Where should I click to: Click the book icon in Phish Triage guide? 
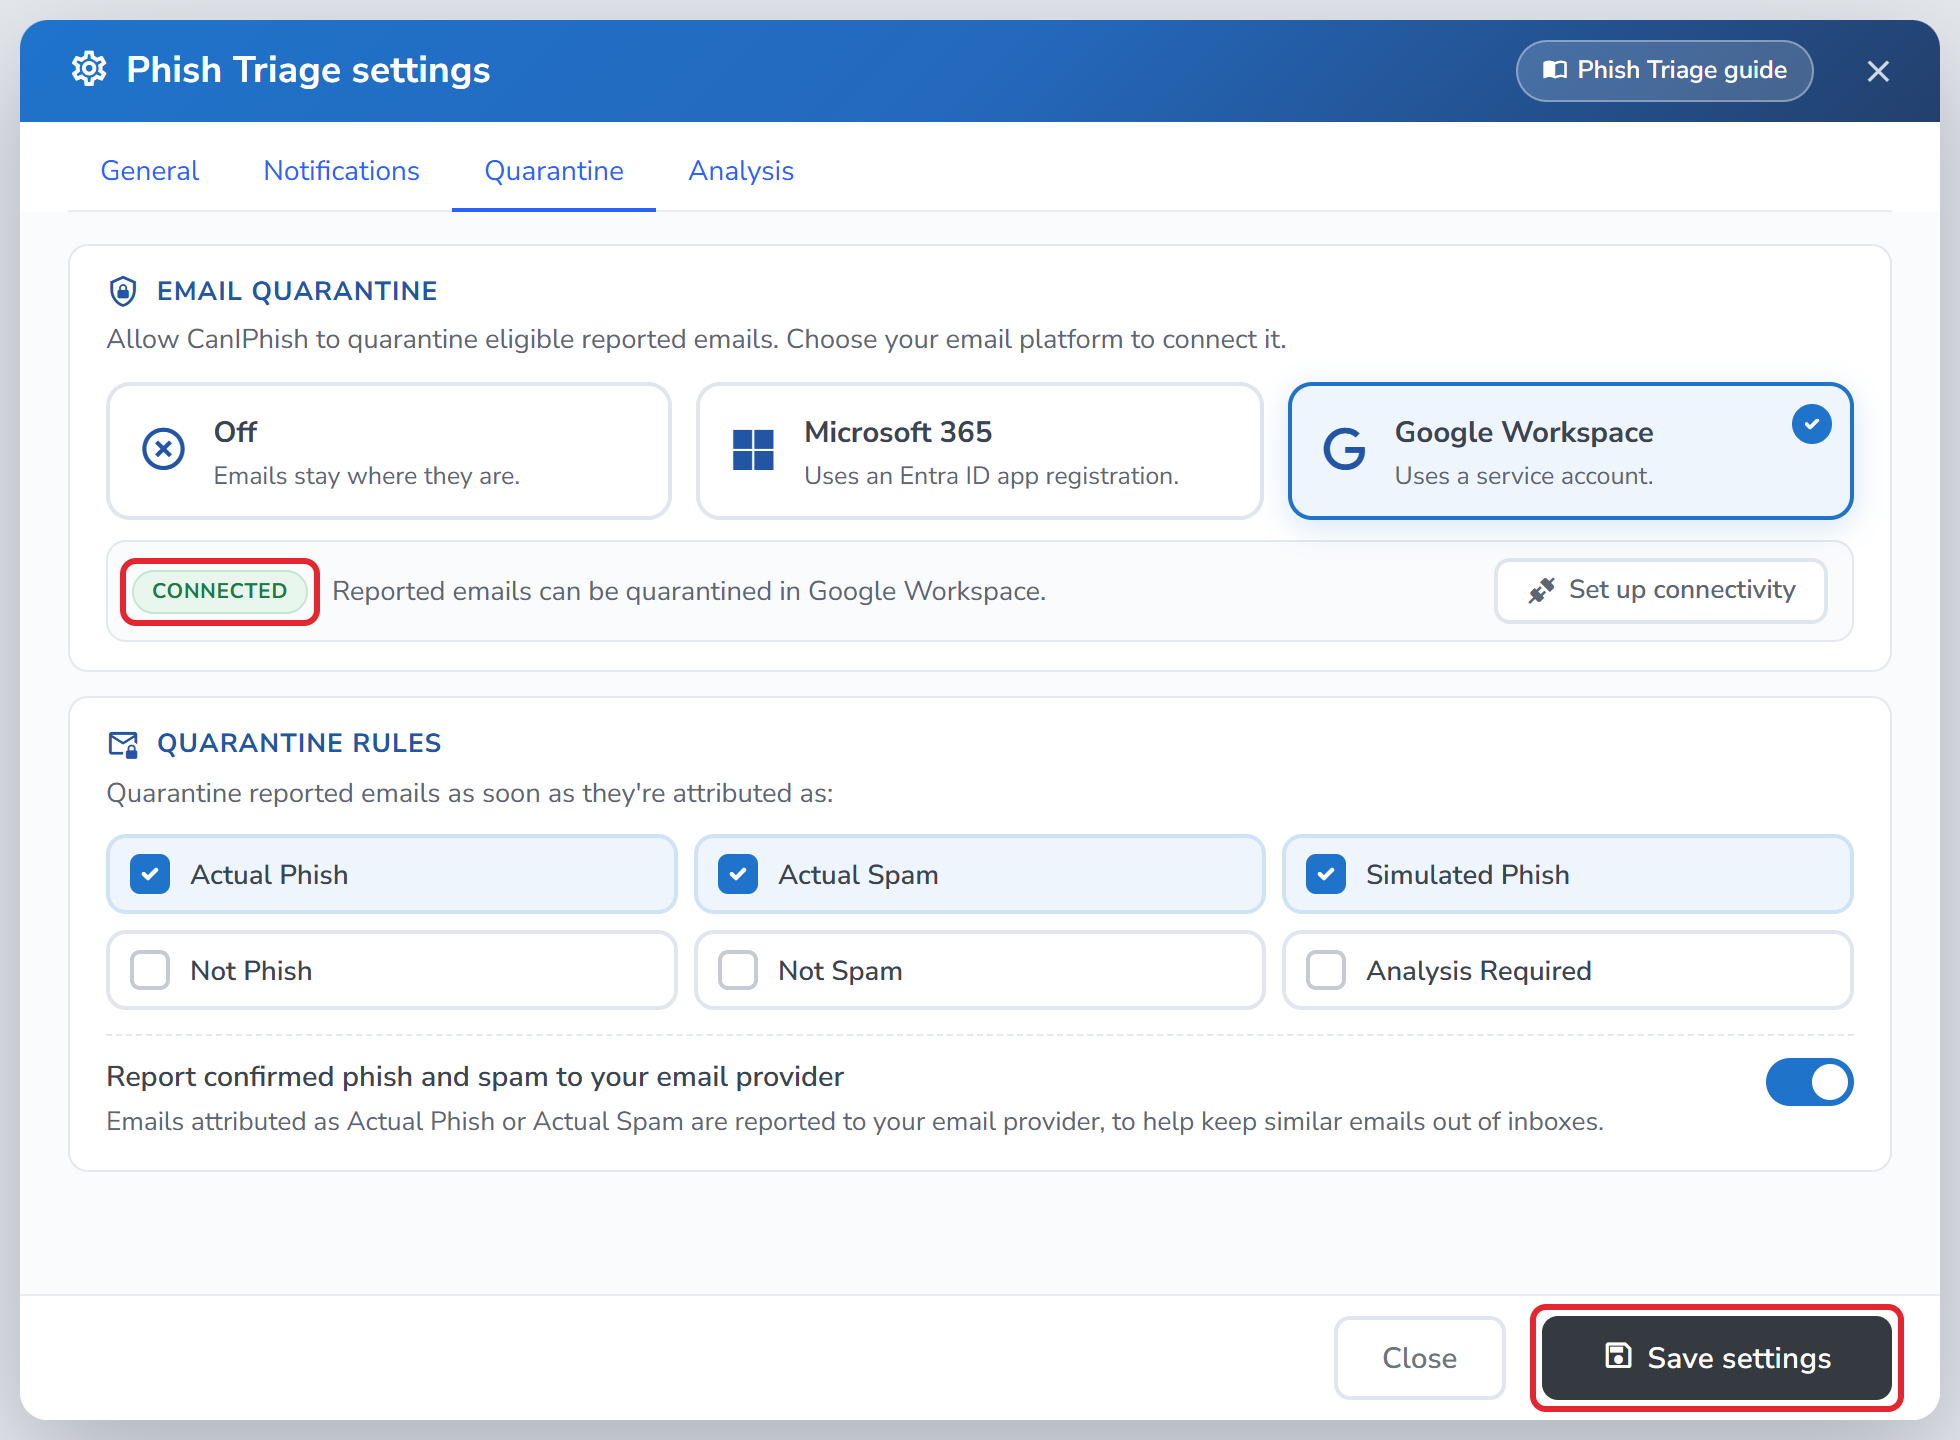pos(1554,70)
